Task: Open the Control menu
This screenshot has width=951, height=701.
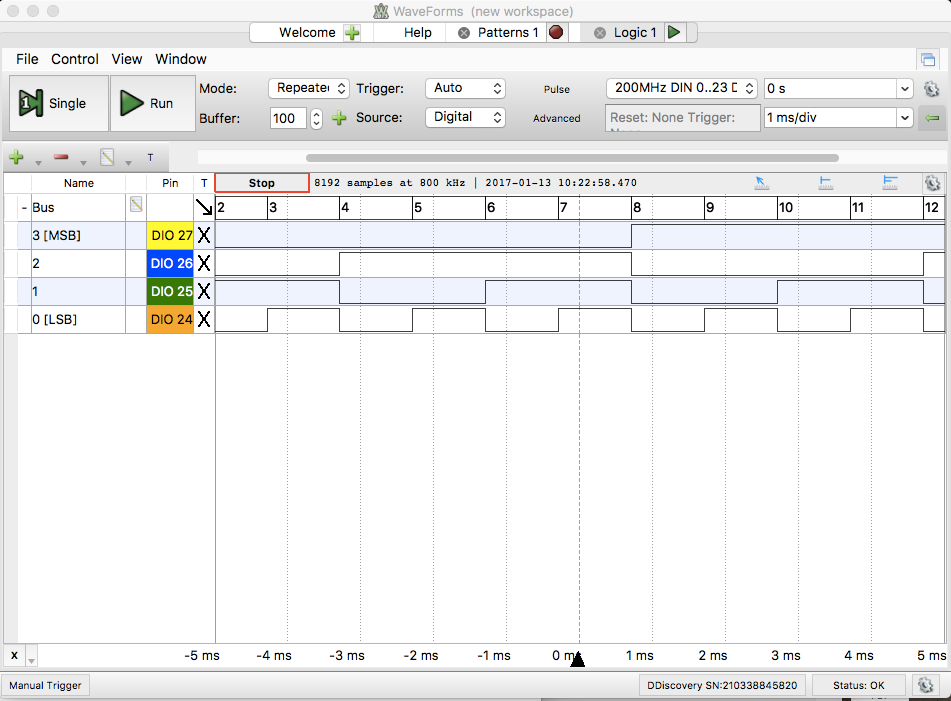Action: pos(75,59)
